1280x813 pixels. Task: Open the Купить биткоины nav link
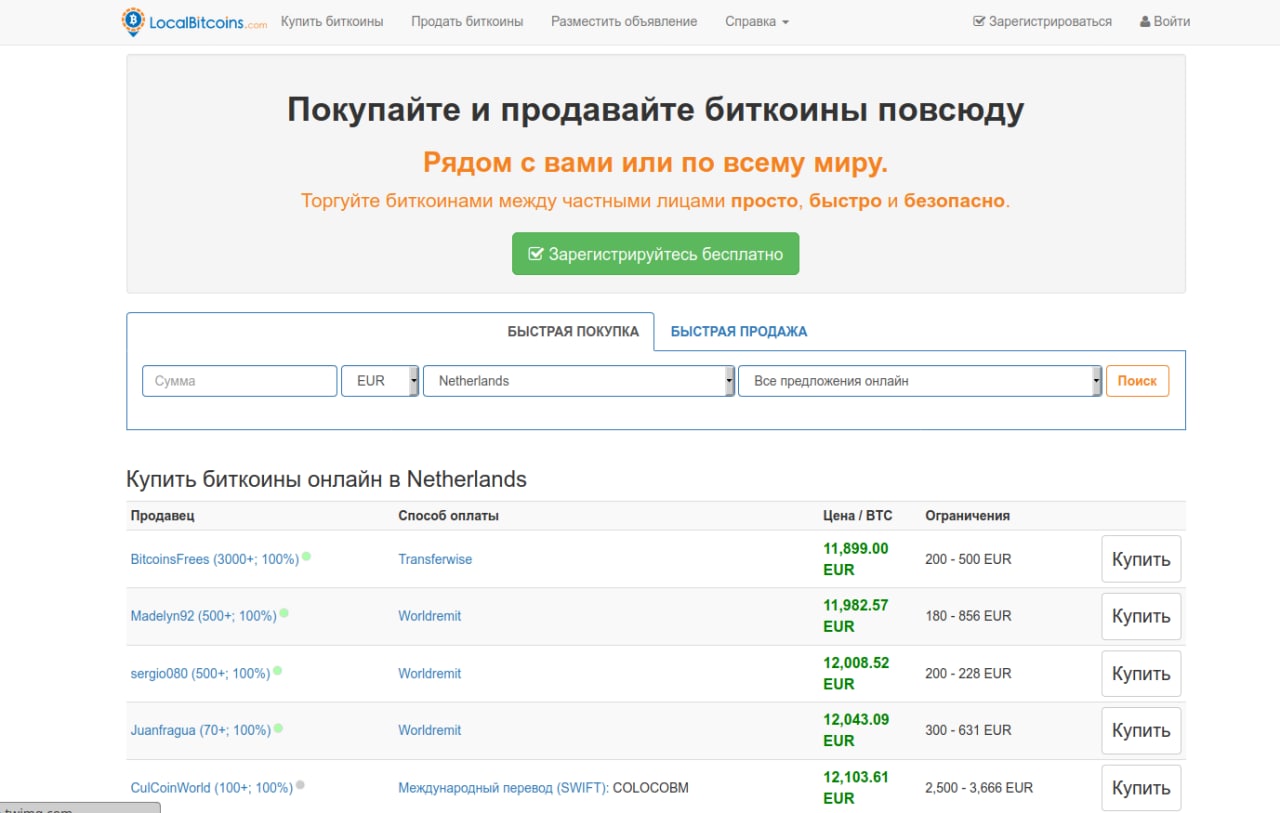click(x=332, y=21)
